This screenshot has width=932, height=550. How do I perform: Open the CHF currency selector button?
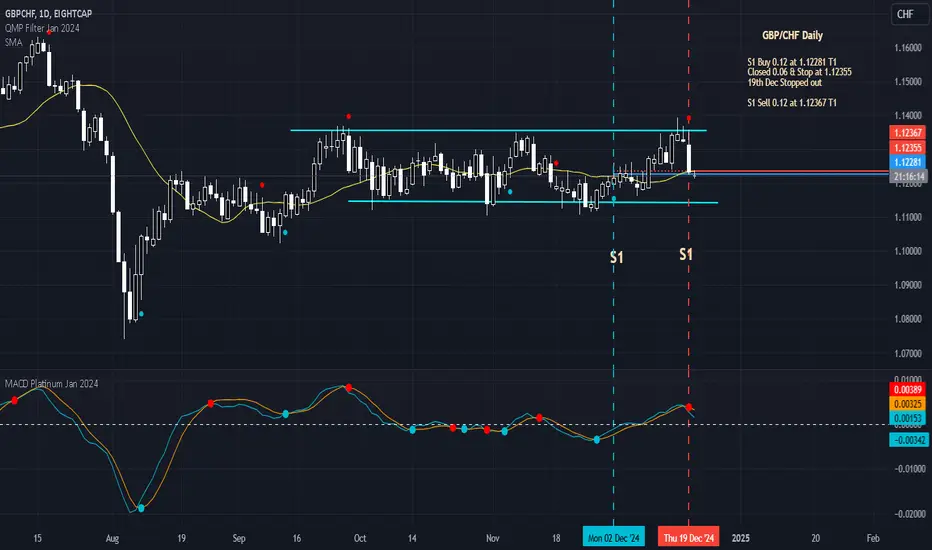pyautogui.click(x=908, y=14)
